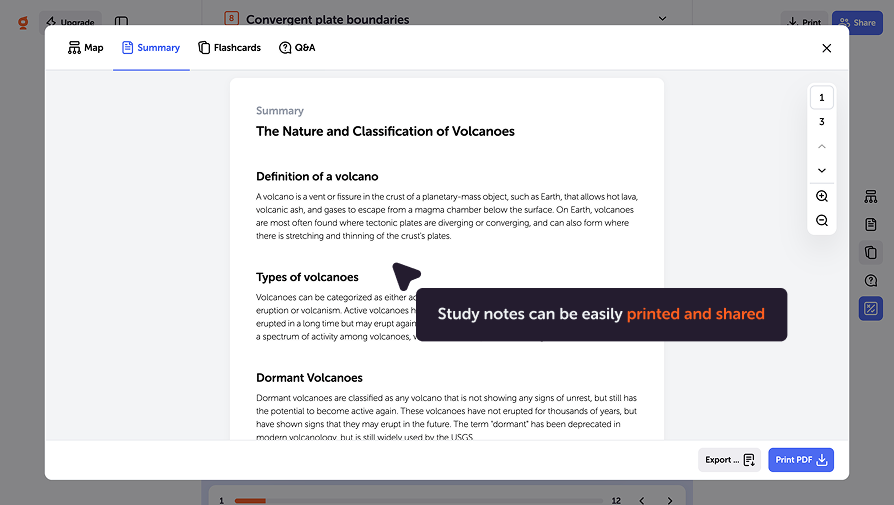The height and width of the screenshot is (505, 894).
Task: Click the slide number 8 badge
Action: [x=231, y=18]
